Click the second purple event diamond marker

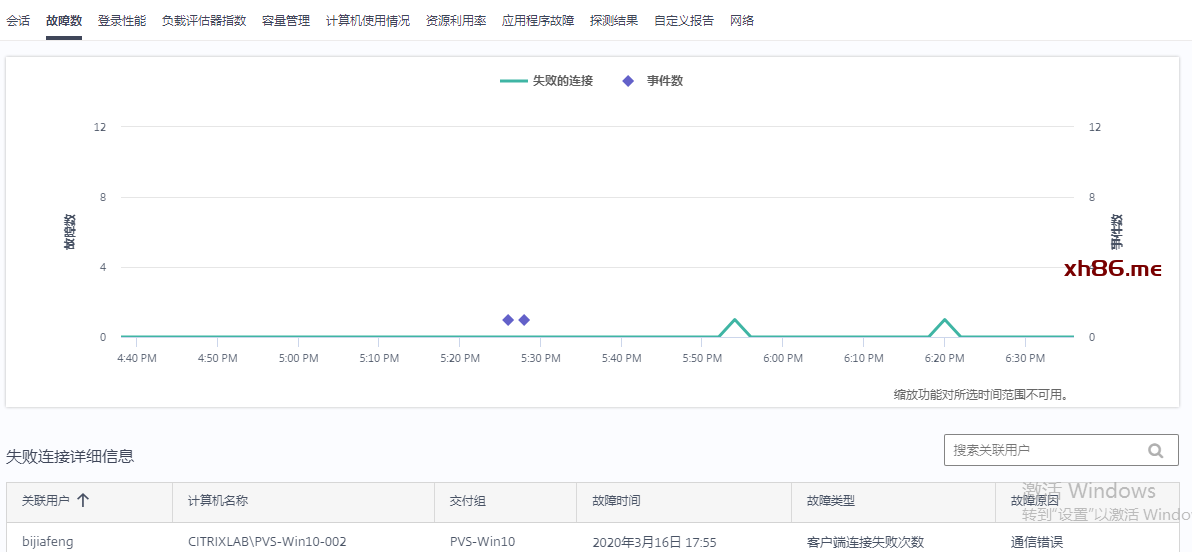tap(524, 320)
